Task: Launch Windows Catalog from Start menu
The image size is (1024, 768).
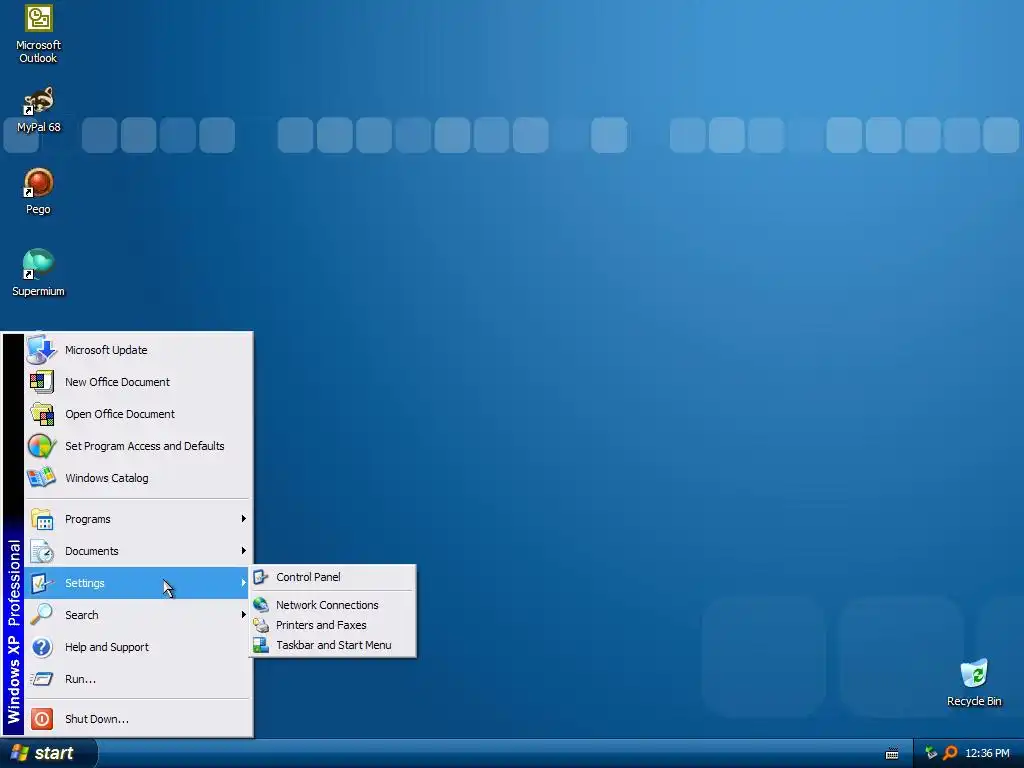Action: point(138,478)
